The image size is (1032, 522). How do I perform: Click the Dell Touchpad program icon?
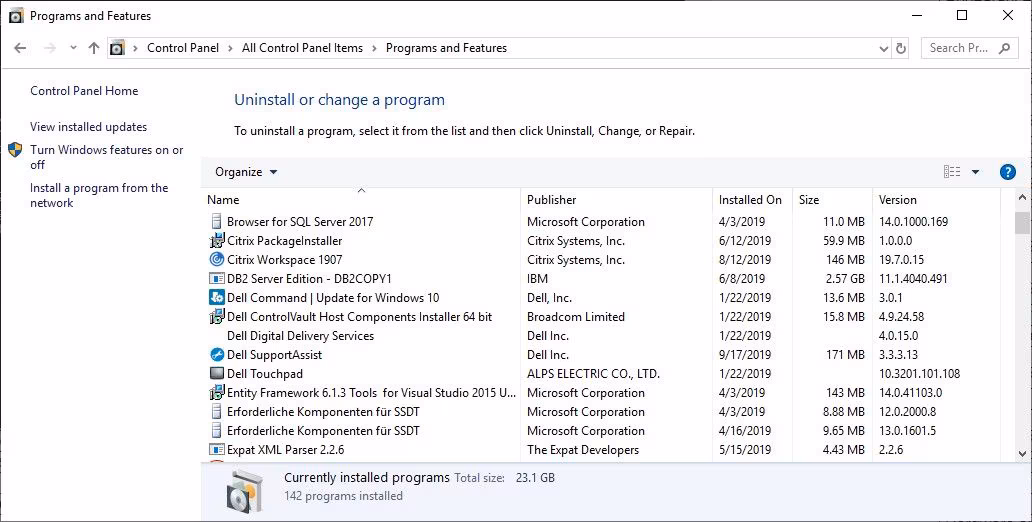click(217, 374)
